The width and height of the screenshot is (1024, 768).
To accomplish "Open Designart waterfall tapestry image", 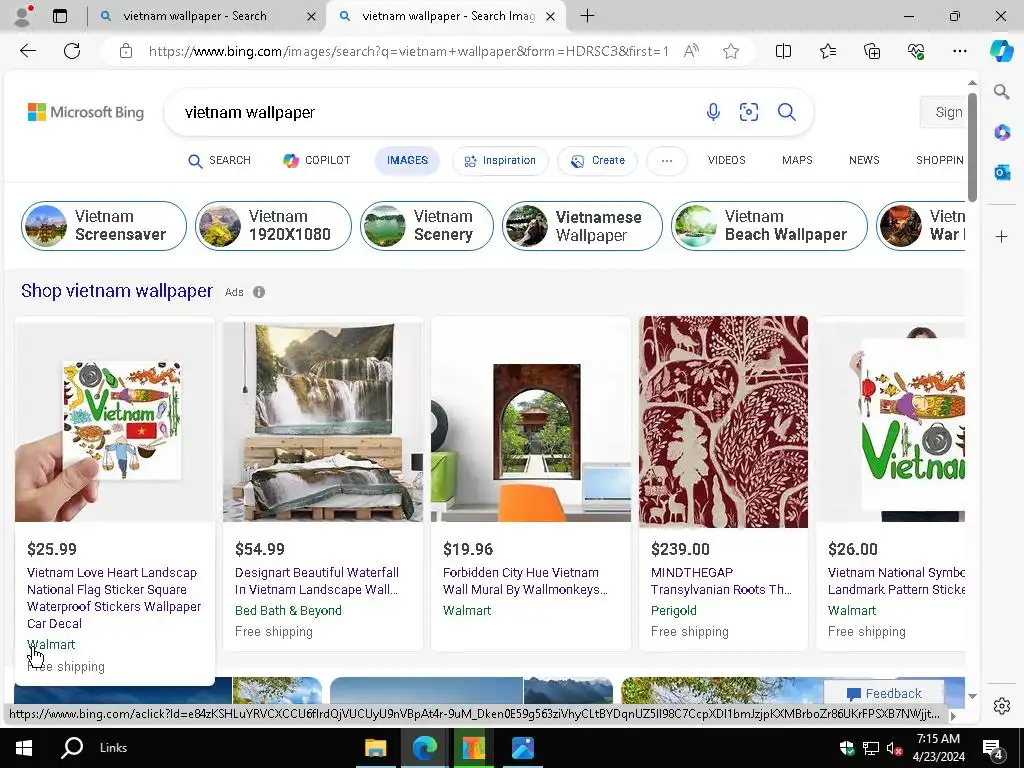I will (323, 420).
